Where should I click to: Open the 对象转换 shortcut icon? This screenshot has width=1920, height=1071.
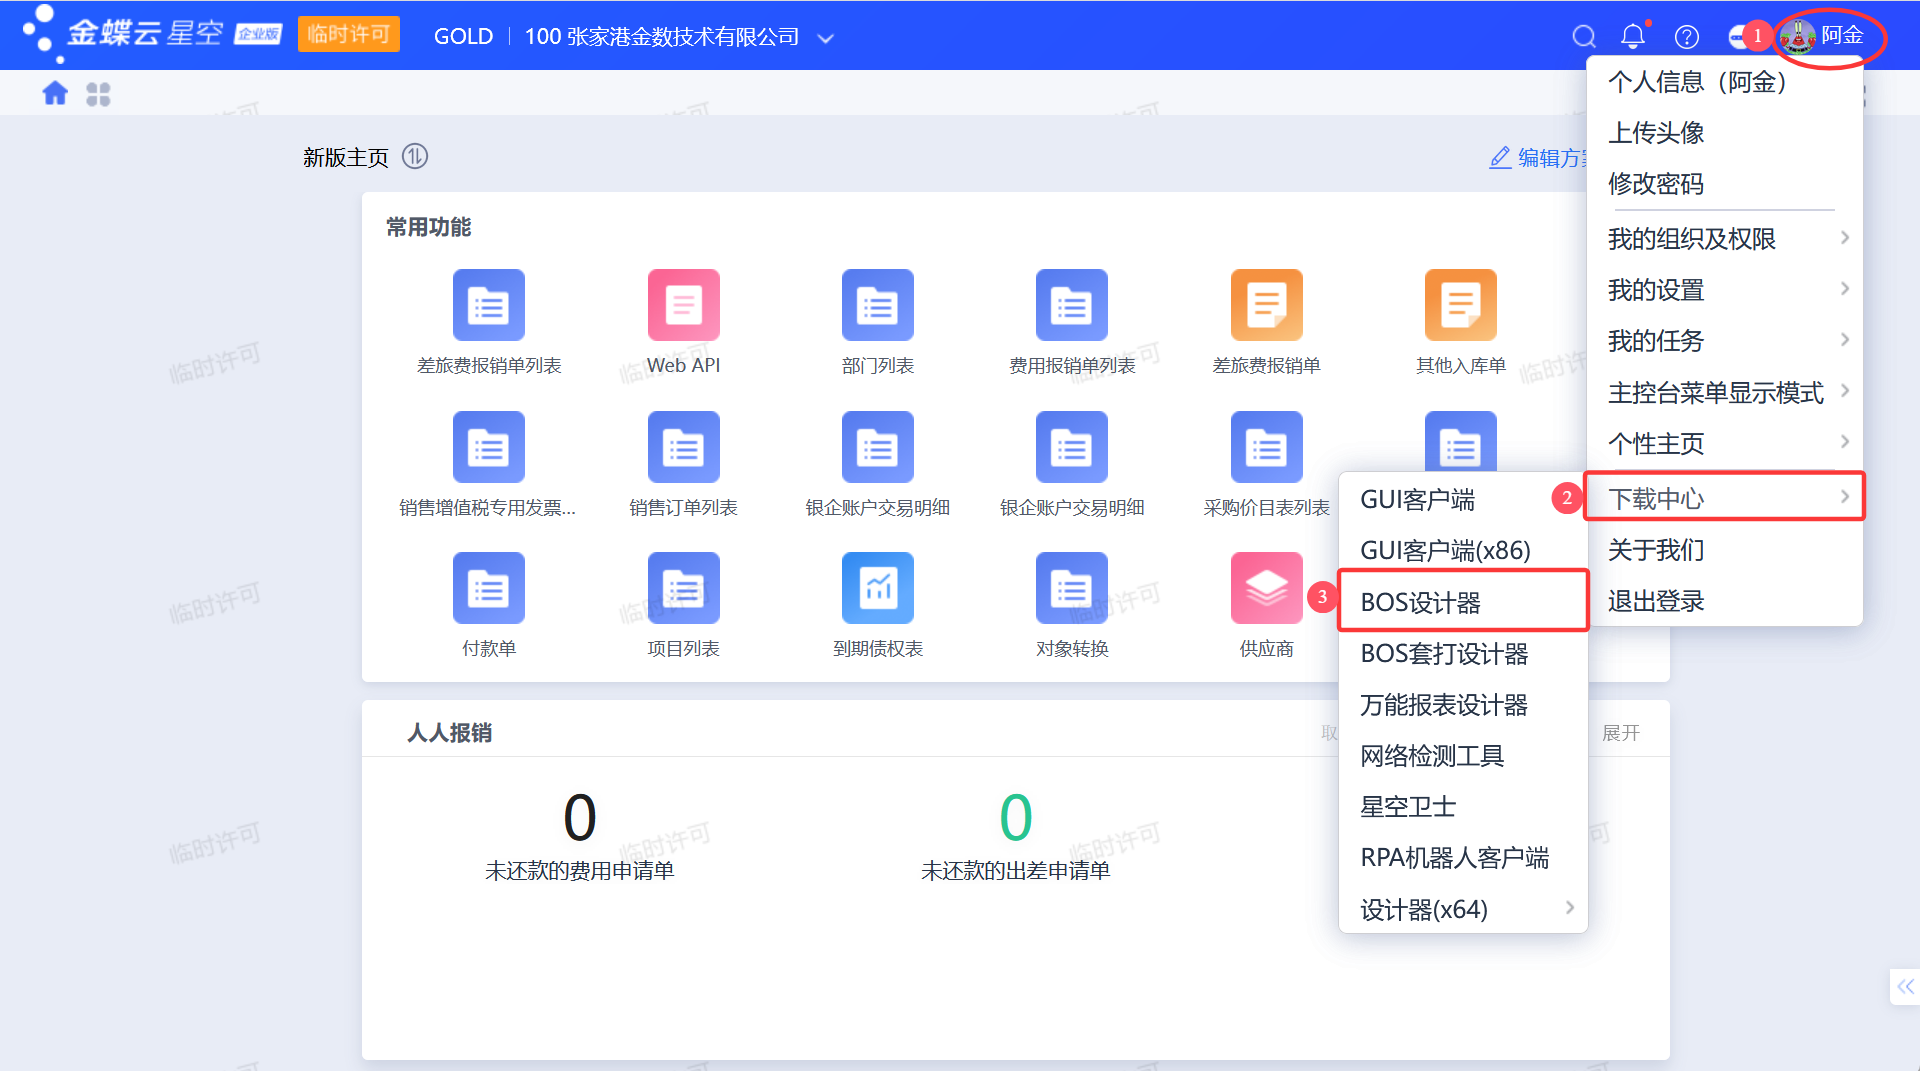(x=1072, y=588)
